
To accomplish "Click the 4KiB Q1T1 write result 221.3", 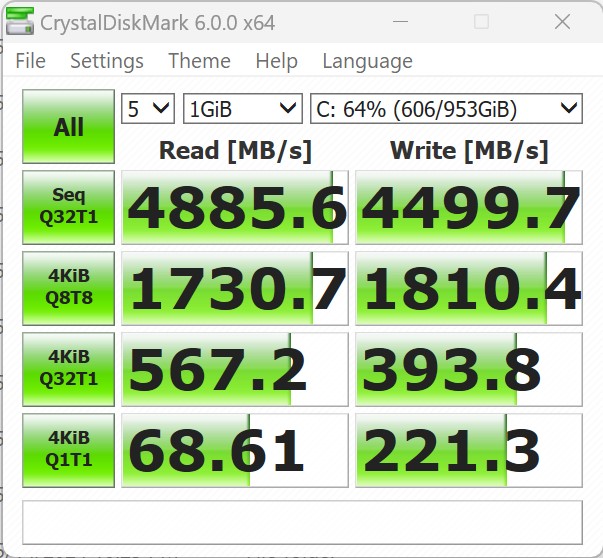I will (469, 450).
